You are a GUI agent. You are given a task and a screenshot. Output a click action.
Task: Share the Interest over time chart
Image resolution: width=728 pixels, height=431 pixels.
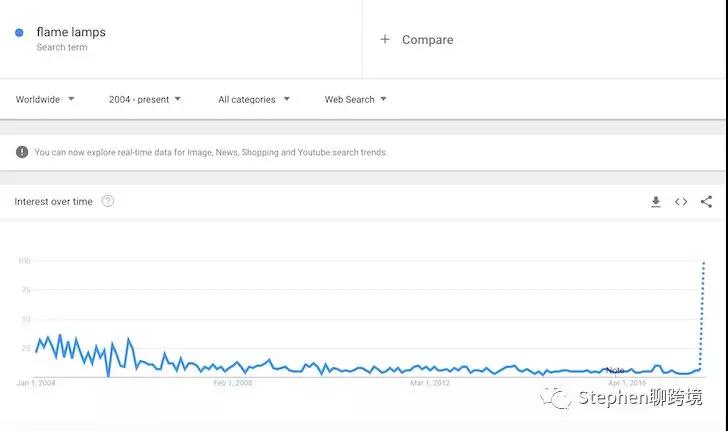tap(706, 202)
